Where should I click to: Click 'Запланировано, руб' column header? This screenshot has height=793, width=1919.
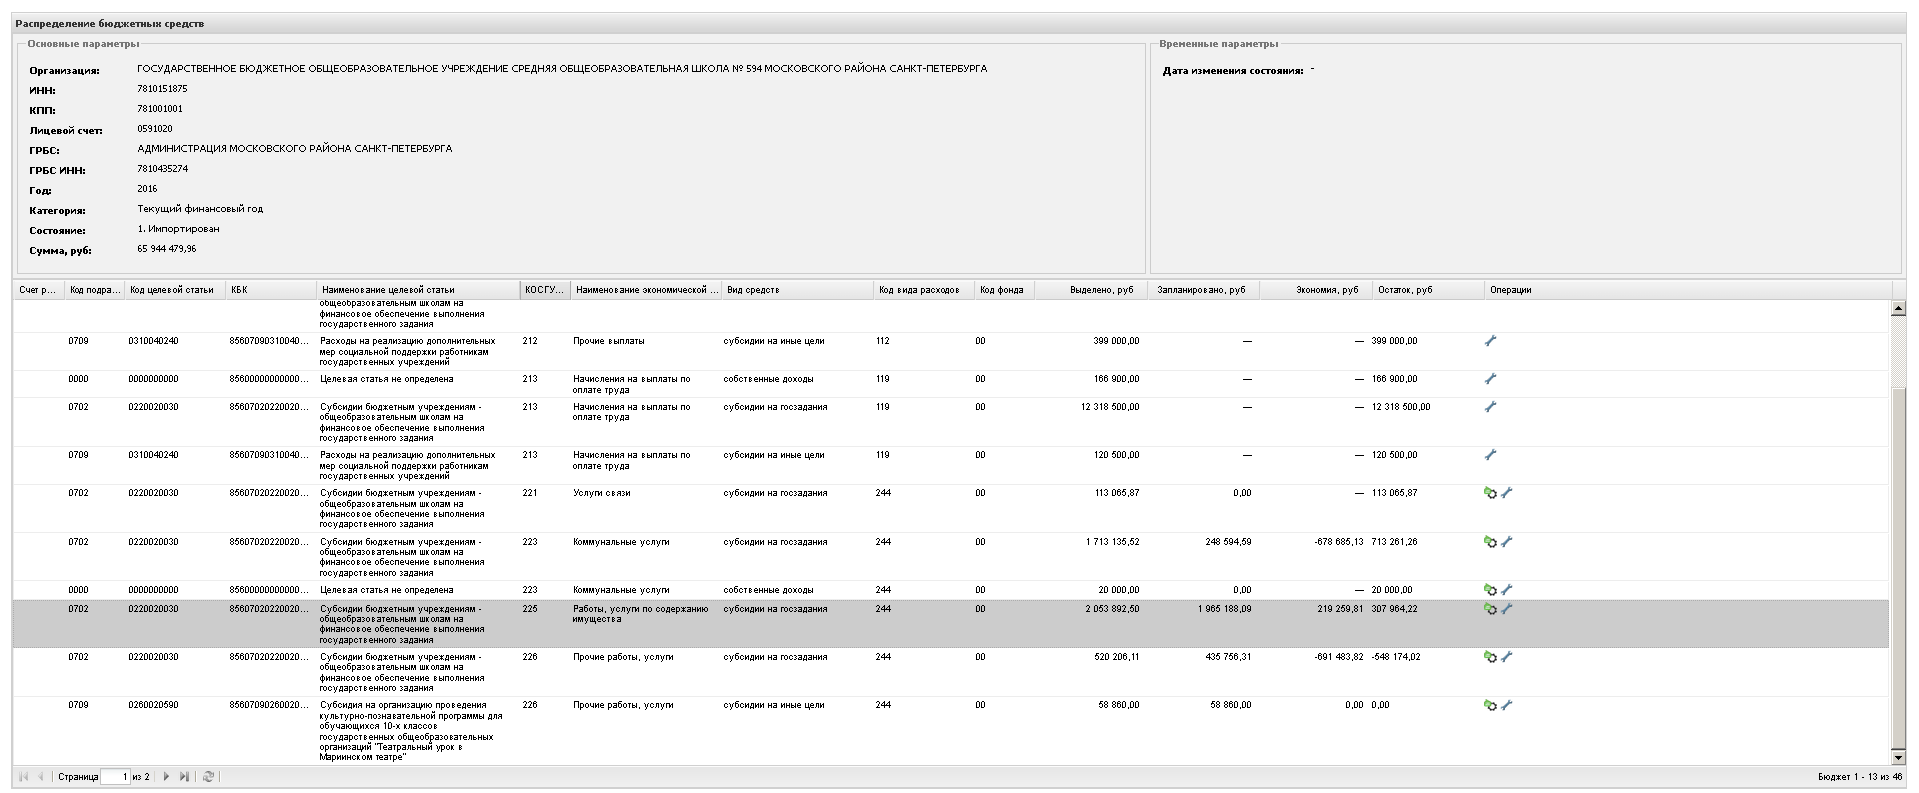click(x=1202, y=290)
